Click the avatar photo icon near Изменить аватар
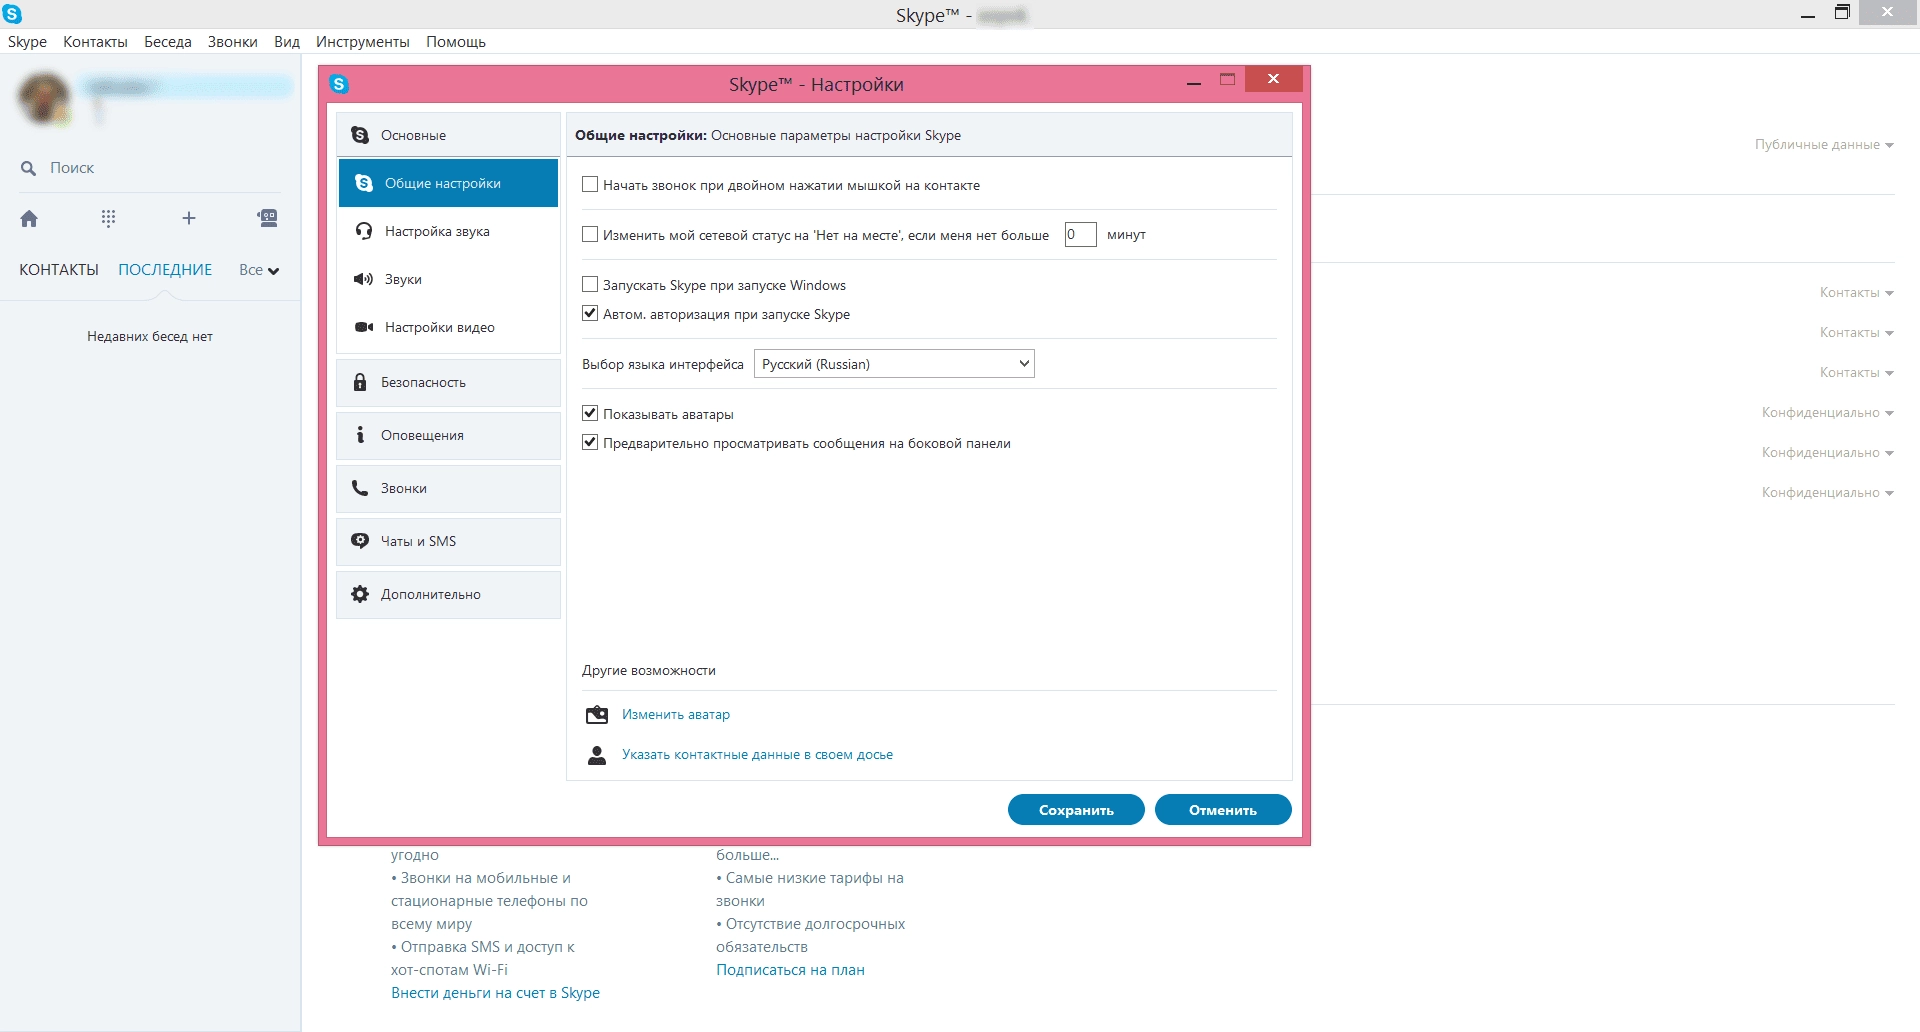The image size is (1920, 1032). click(597, 714)
